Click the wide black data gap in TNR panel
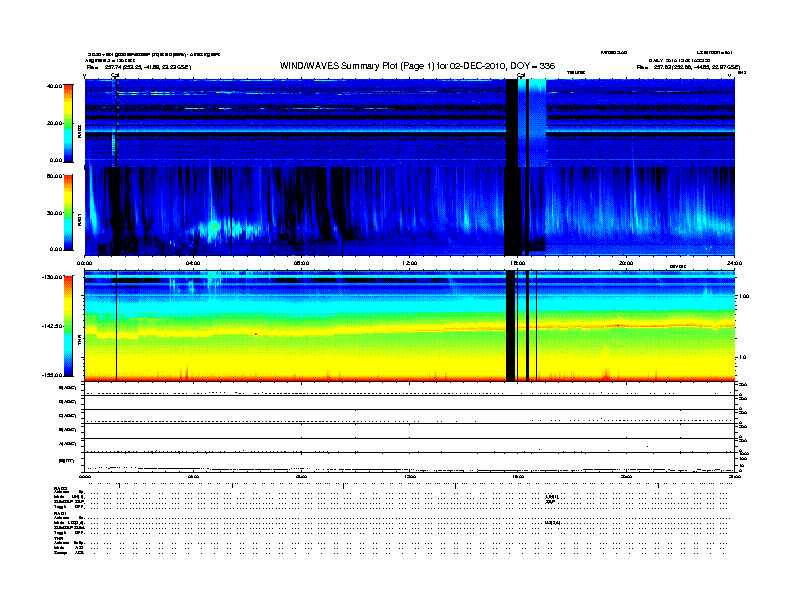Image resolution: width=792 pixels, height=612 pixels. click(x=510, y=326)
